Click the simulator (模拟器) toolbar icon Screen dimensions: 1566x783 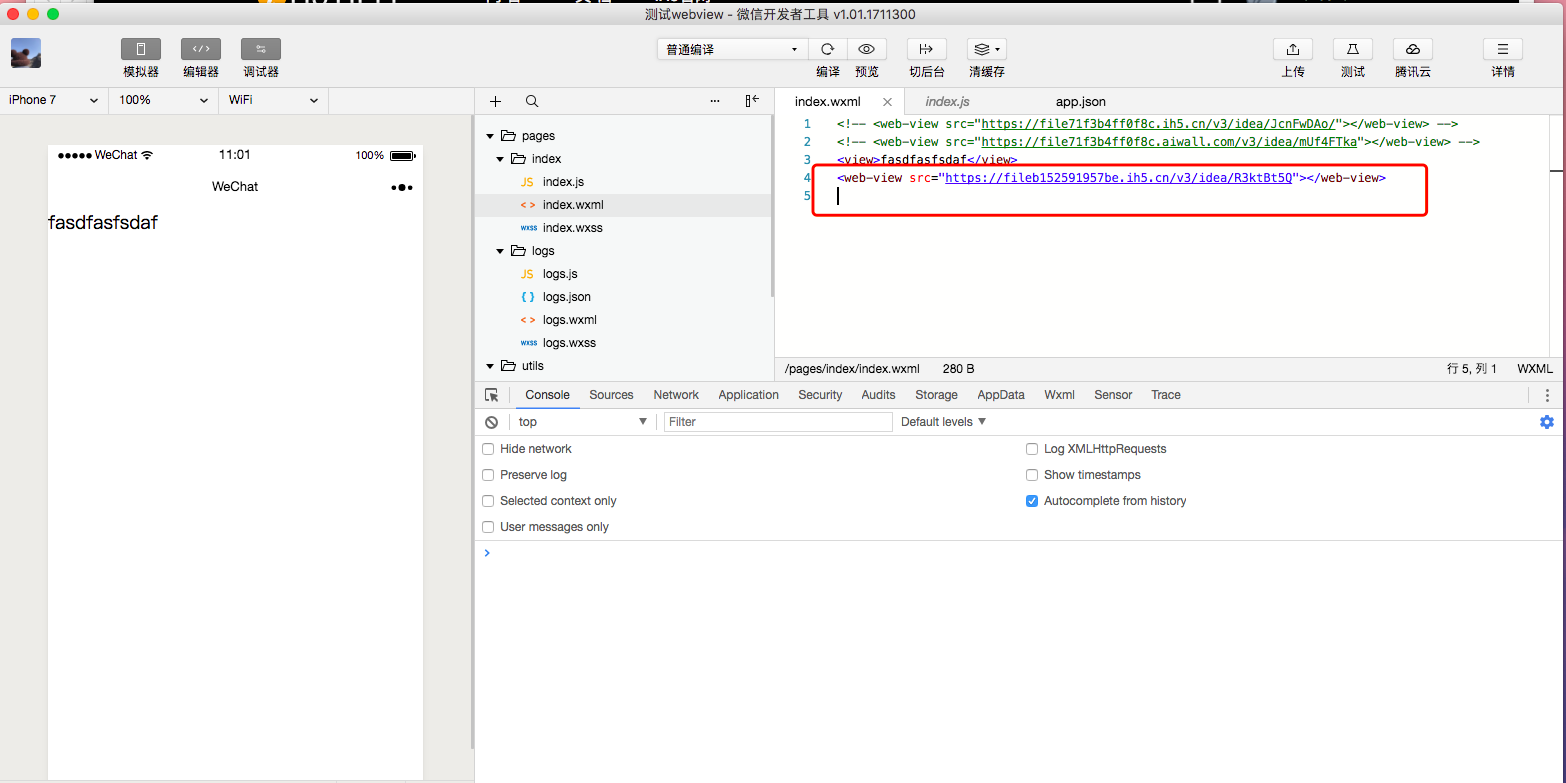[x=140, y=49]
